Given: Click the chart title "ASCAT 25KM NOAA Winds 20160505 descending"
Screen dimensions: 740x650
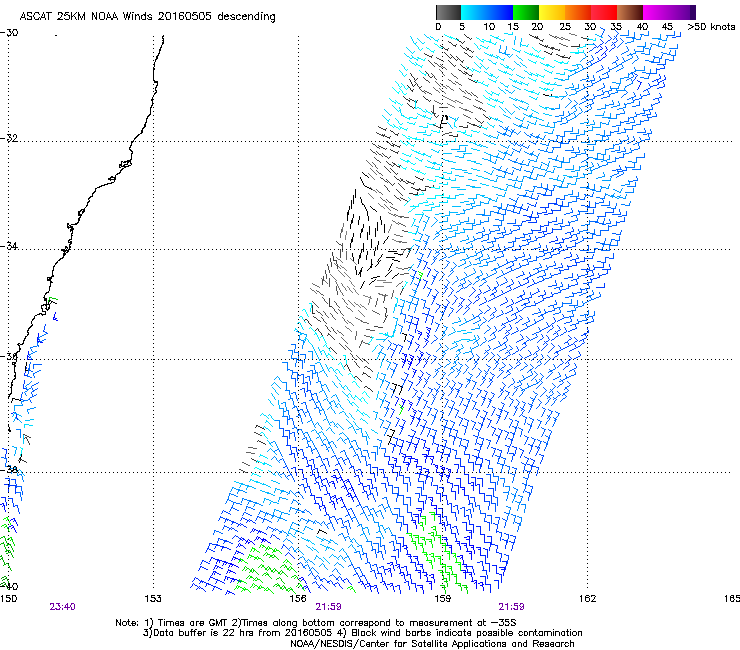Looking at the screenshot, I should [147, 16].
